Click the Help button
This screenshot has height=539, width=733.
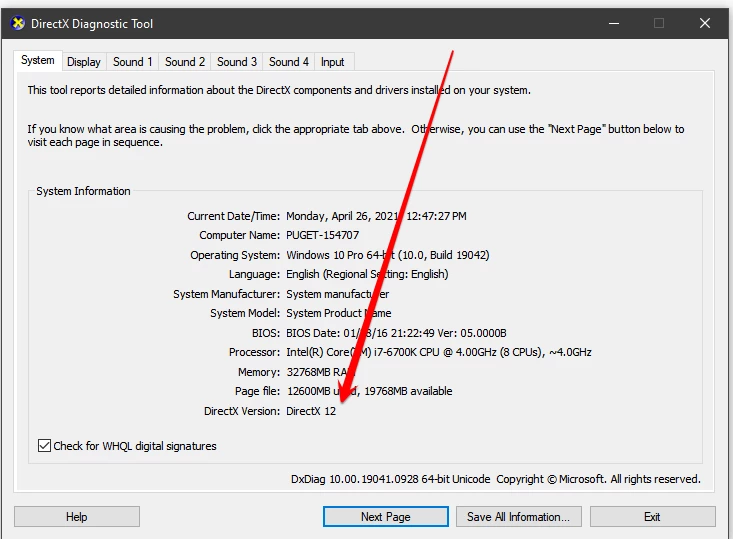(77, 517)
